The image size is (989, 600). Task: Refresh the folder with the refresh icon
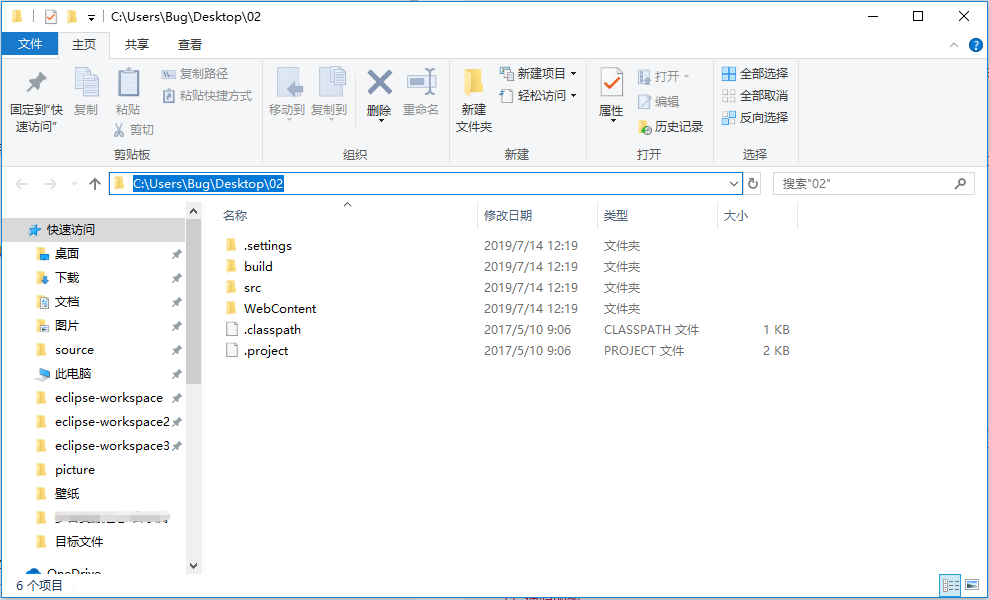[x=751, y=183]
